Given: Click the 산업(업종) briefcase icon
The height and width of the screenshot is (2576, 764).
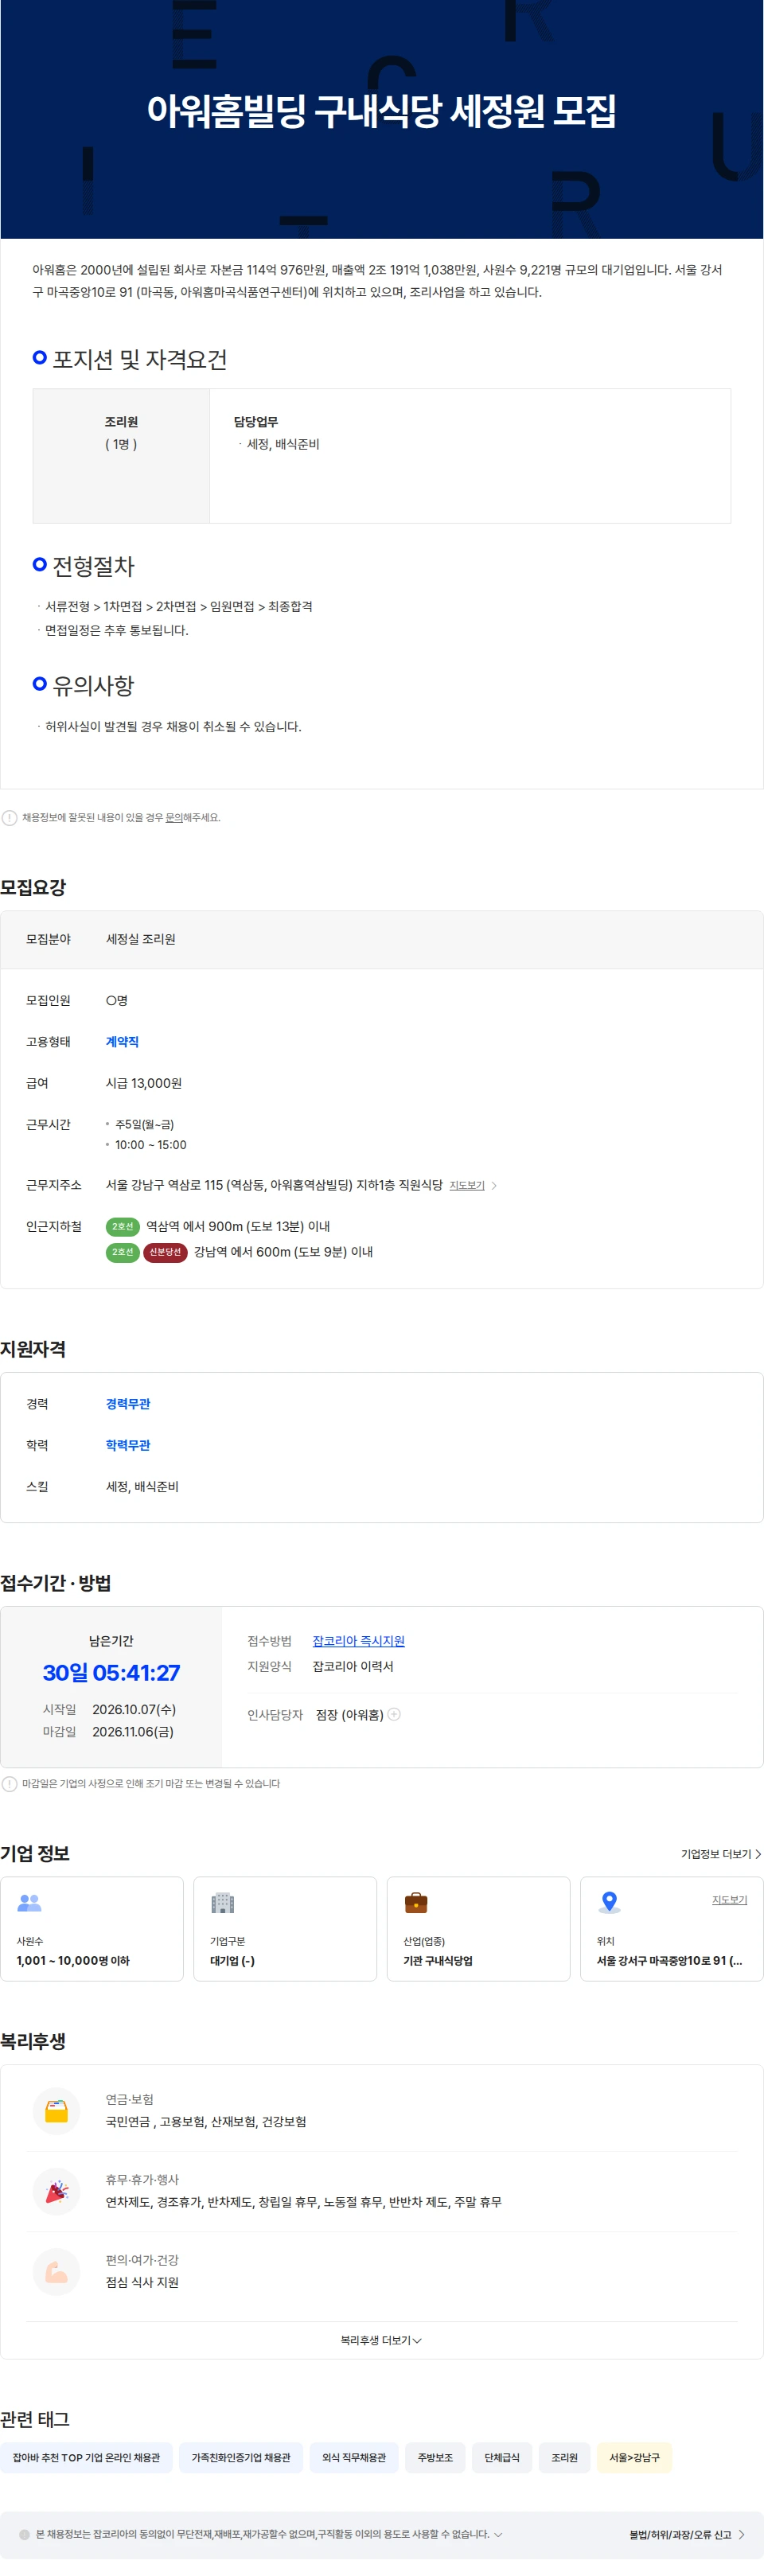Looking at the screenshot, I should 415,1902.
